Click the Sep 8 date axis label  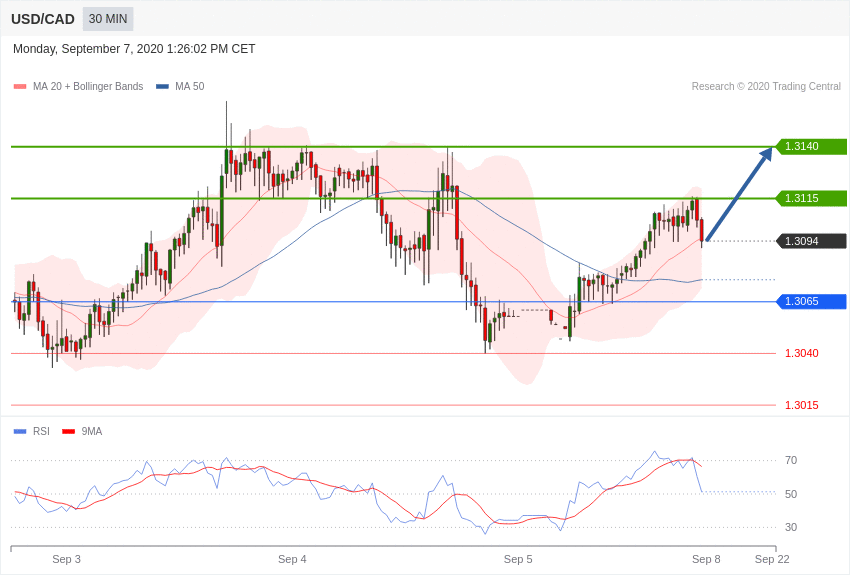(x=706, y=559)
